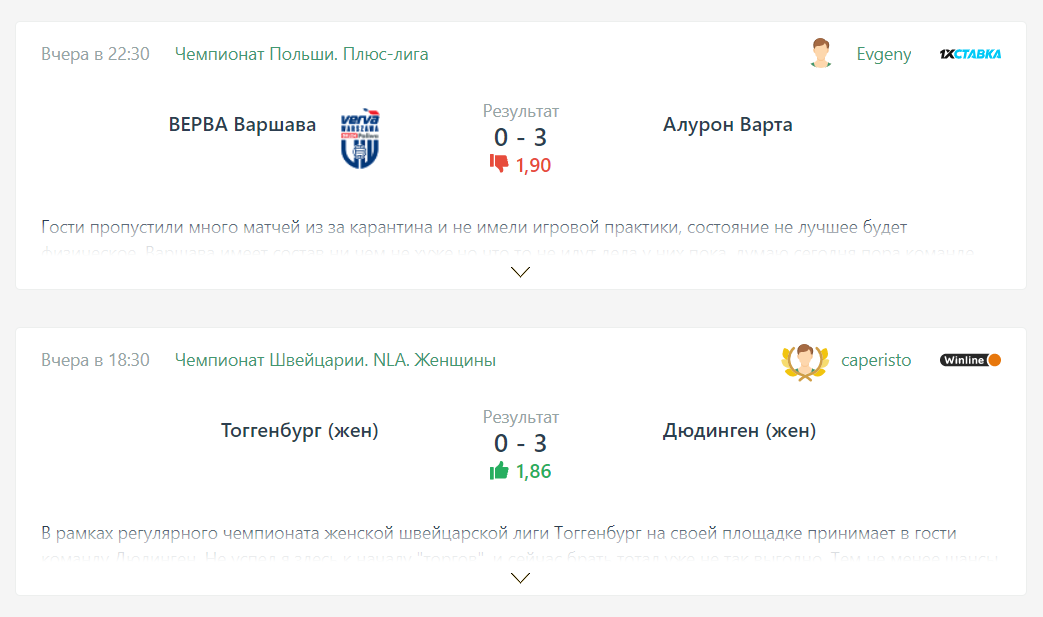This screenshot has height=617, width=1043.
Task: Click caperisto's laurel avatar icon
Action: [x=805, y=361]
